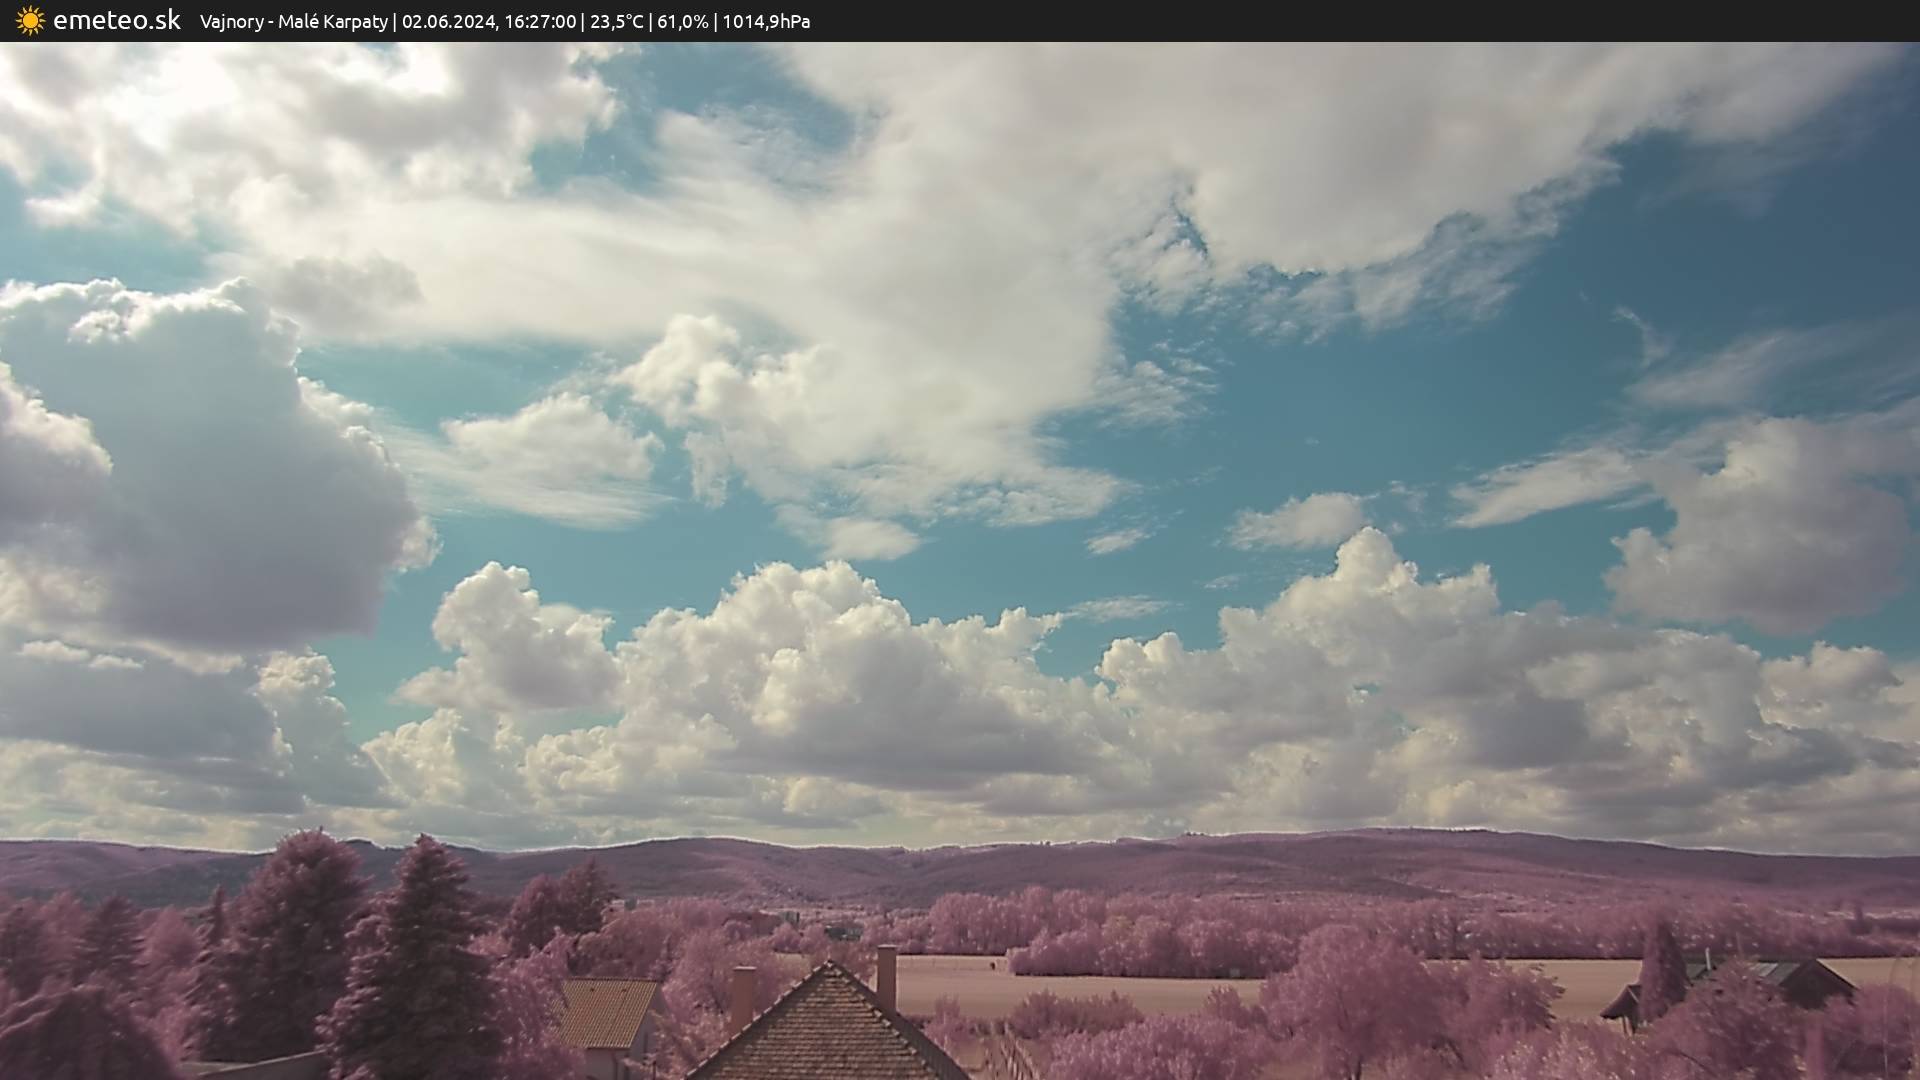The height and width of the screenshot is (1080, 1920).
Task: Click the Vajnory - Malé Karpaty location label
Action: (x=293, y=22)
